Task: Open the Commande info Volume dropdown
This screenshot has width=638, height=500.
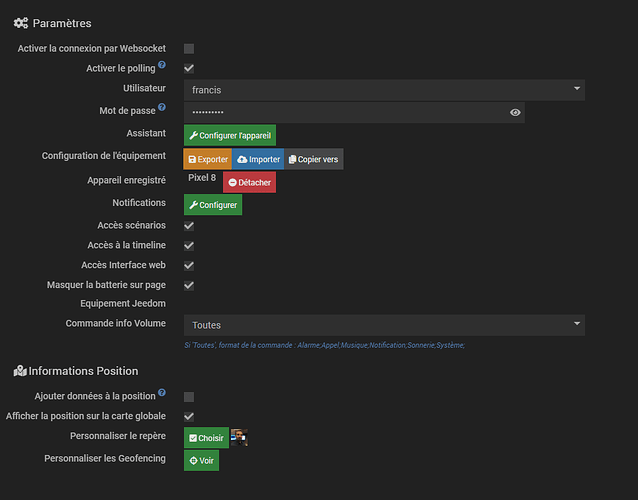Action: point(384,325)
